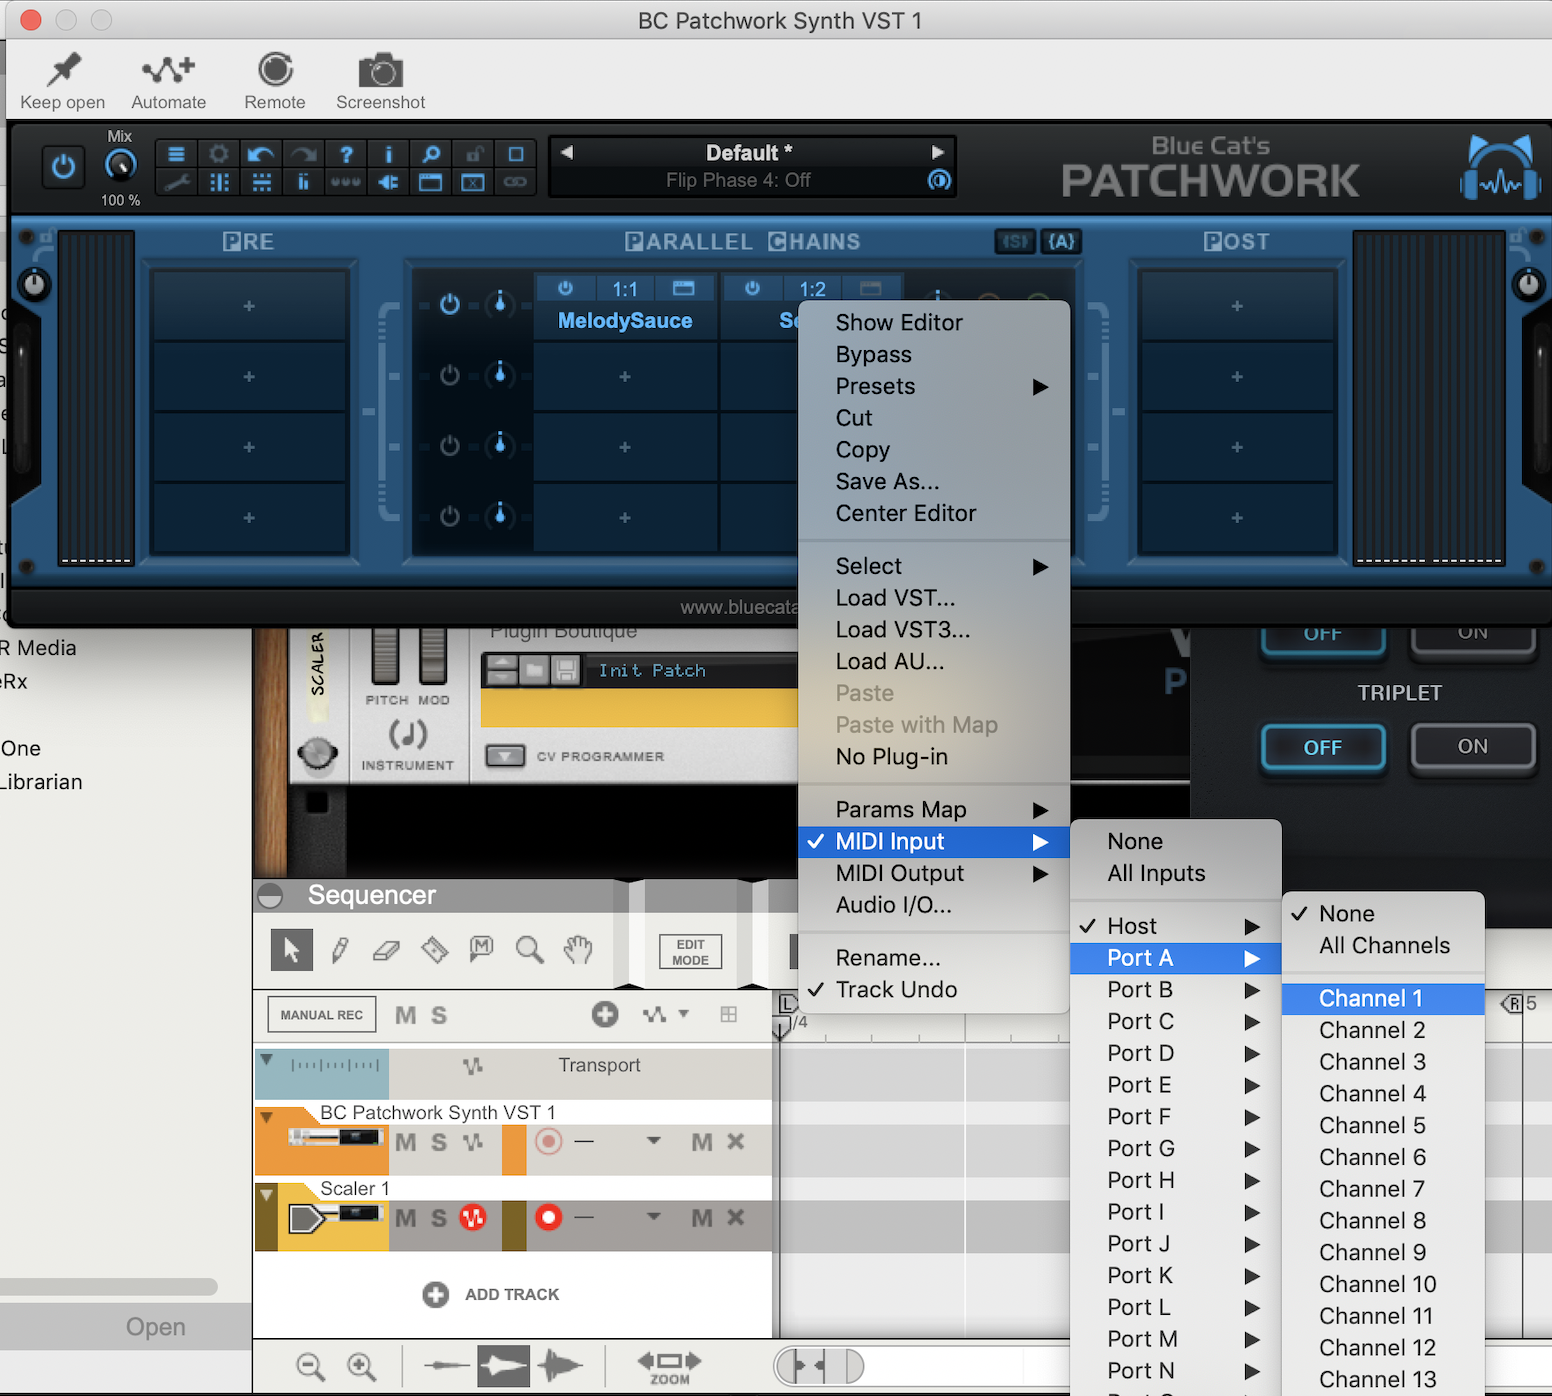Click the info icon in Patchwork toolbar
Screen dimensions: 1552x1396
[389, 154]
